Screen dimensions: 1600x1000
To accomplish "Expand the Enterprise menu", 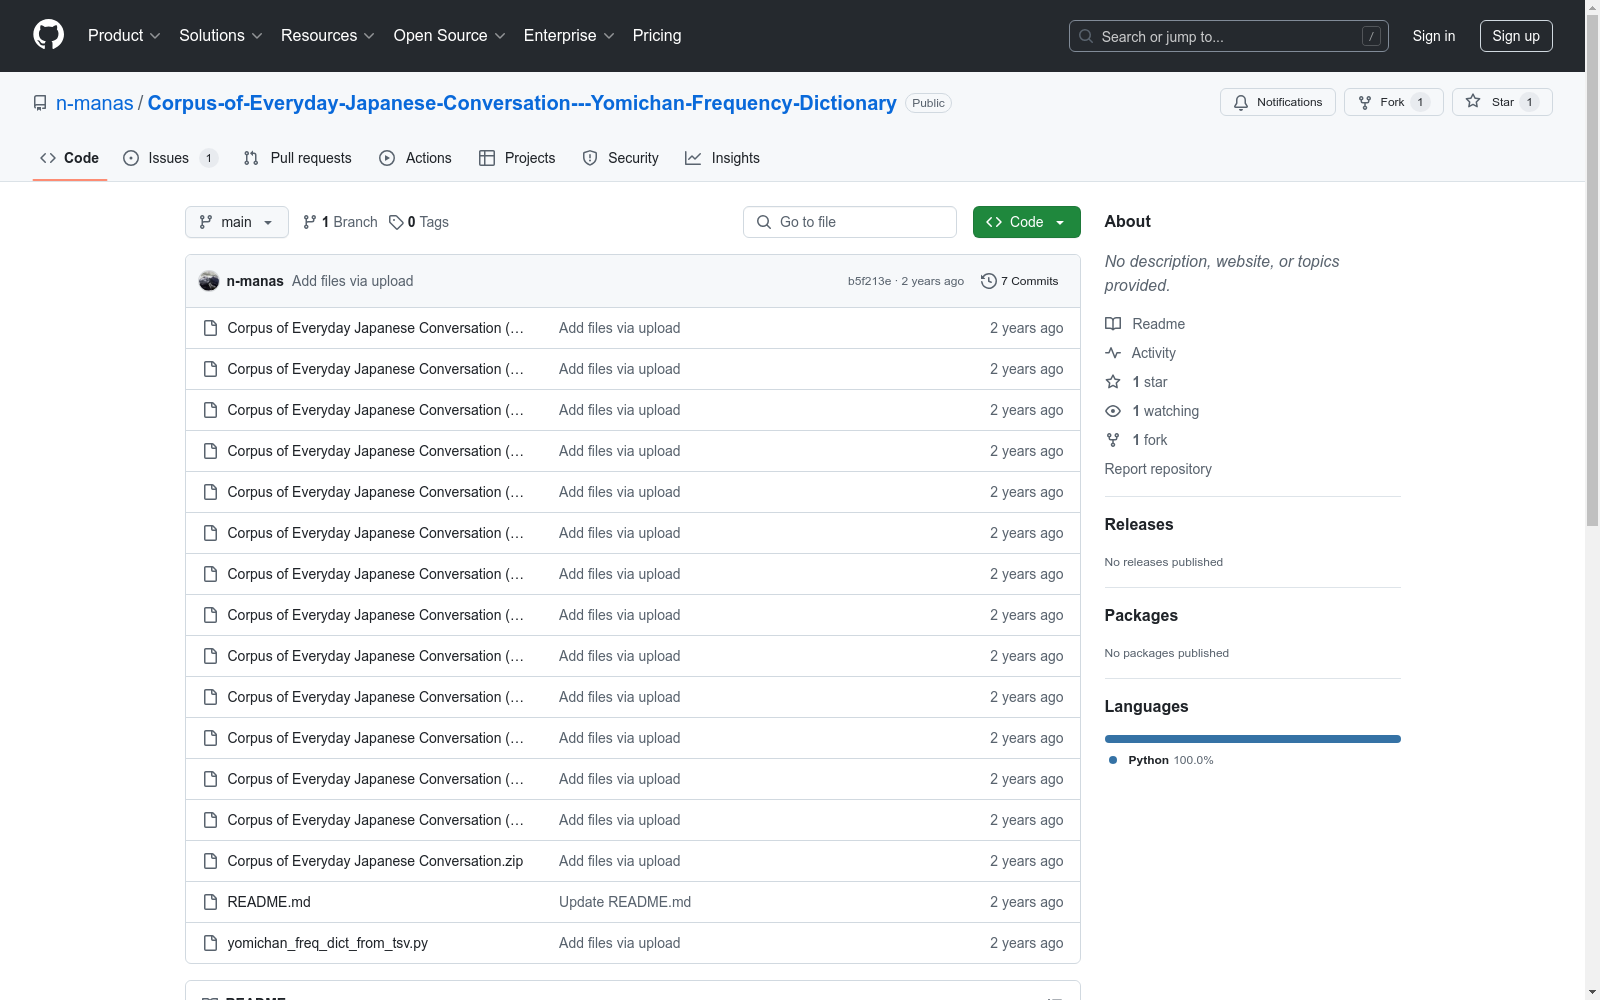I will pos(569,36).
